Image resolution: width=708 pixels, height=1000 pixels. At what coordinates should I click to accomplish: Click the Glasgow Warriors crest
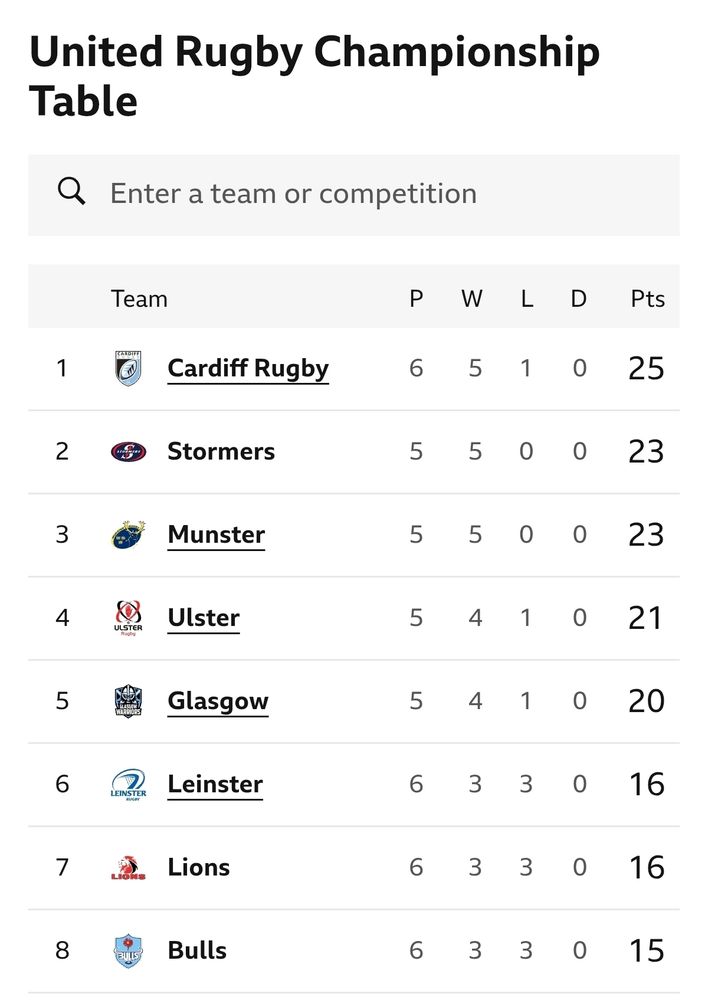click(128, 701)
